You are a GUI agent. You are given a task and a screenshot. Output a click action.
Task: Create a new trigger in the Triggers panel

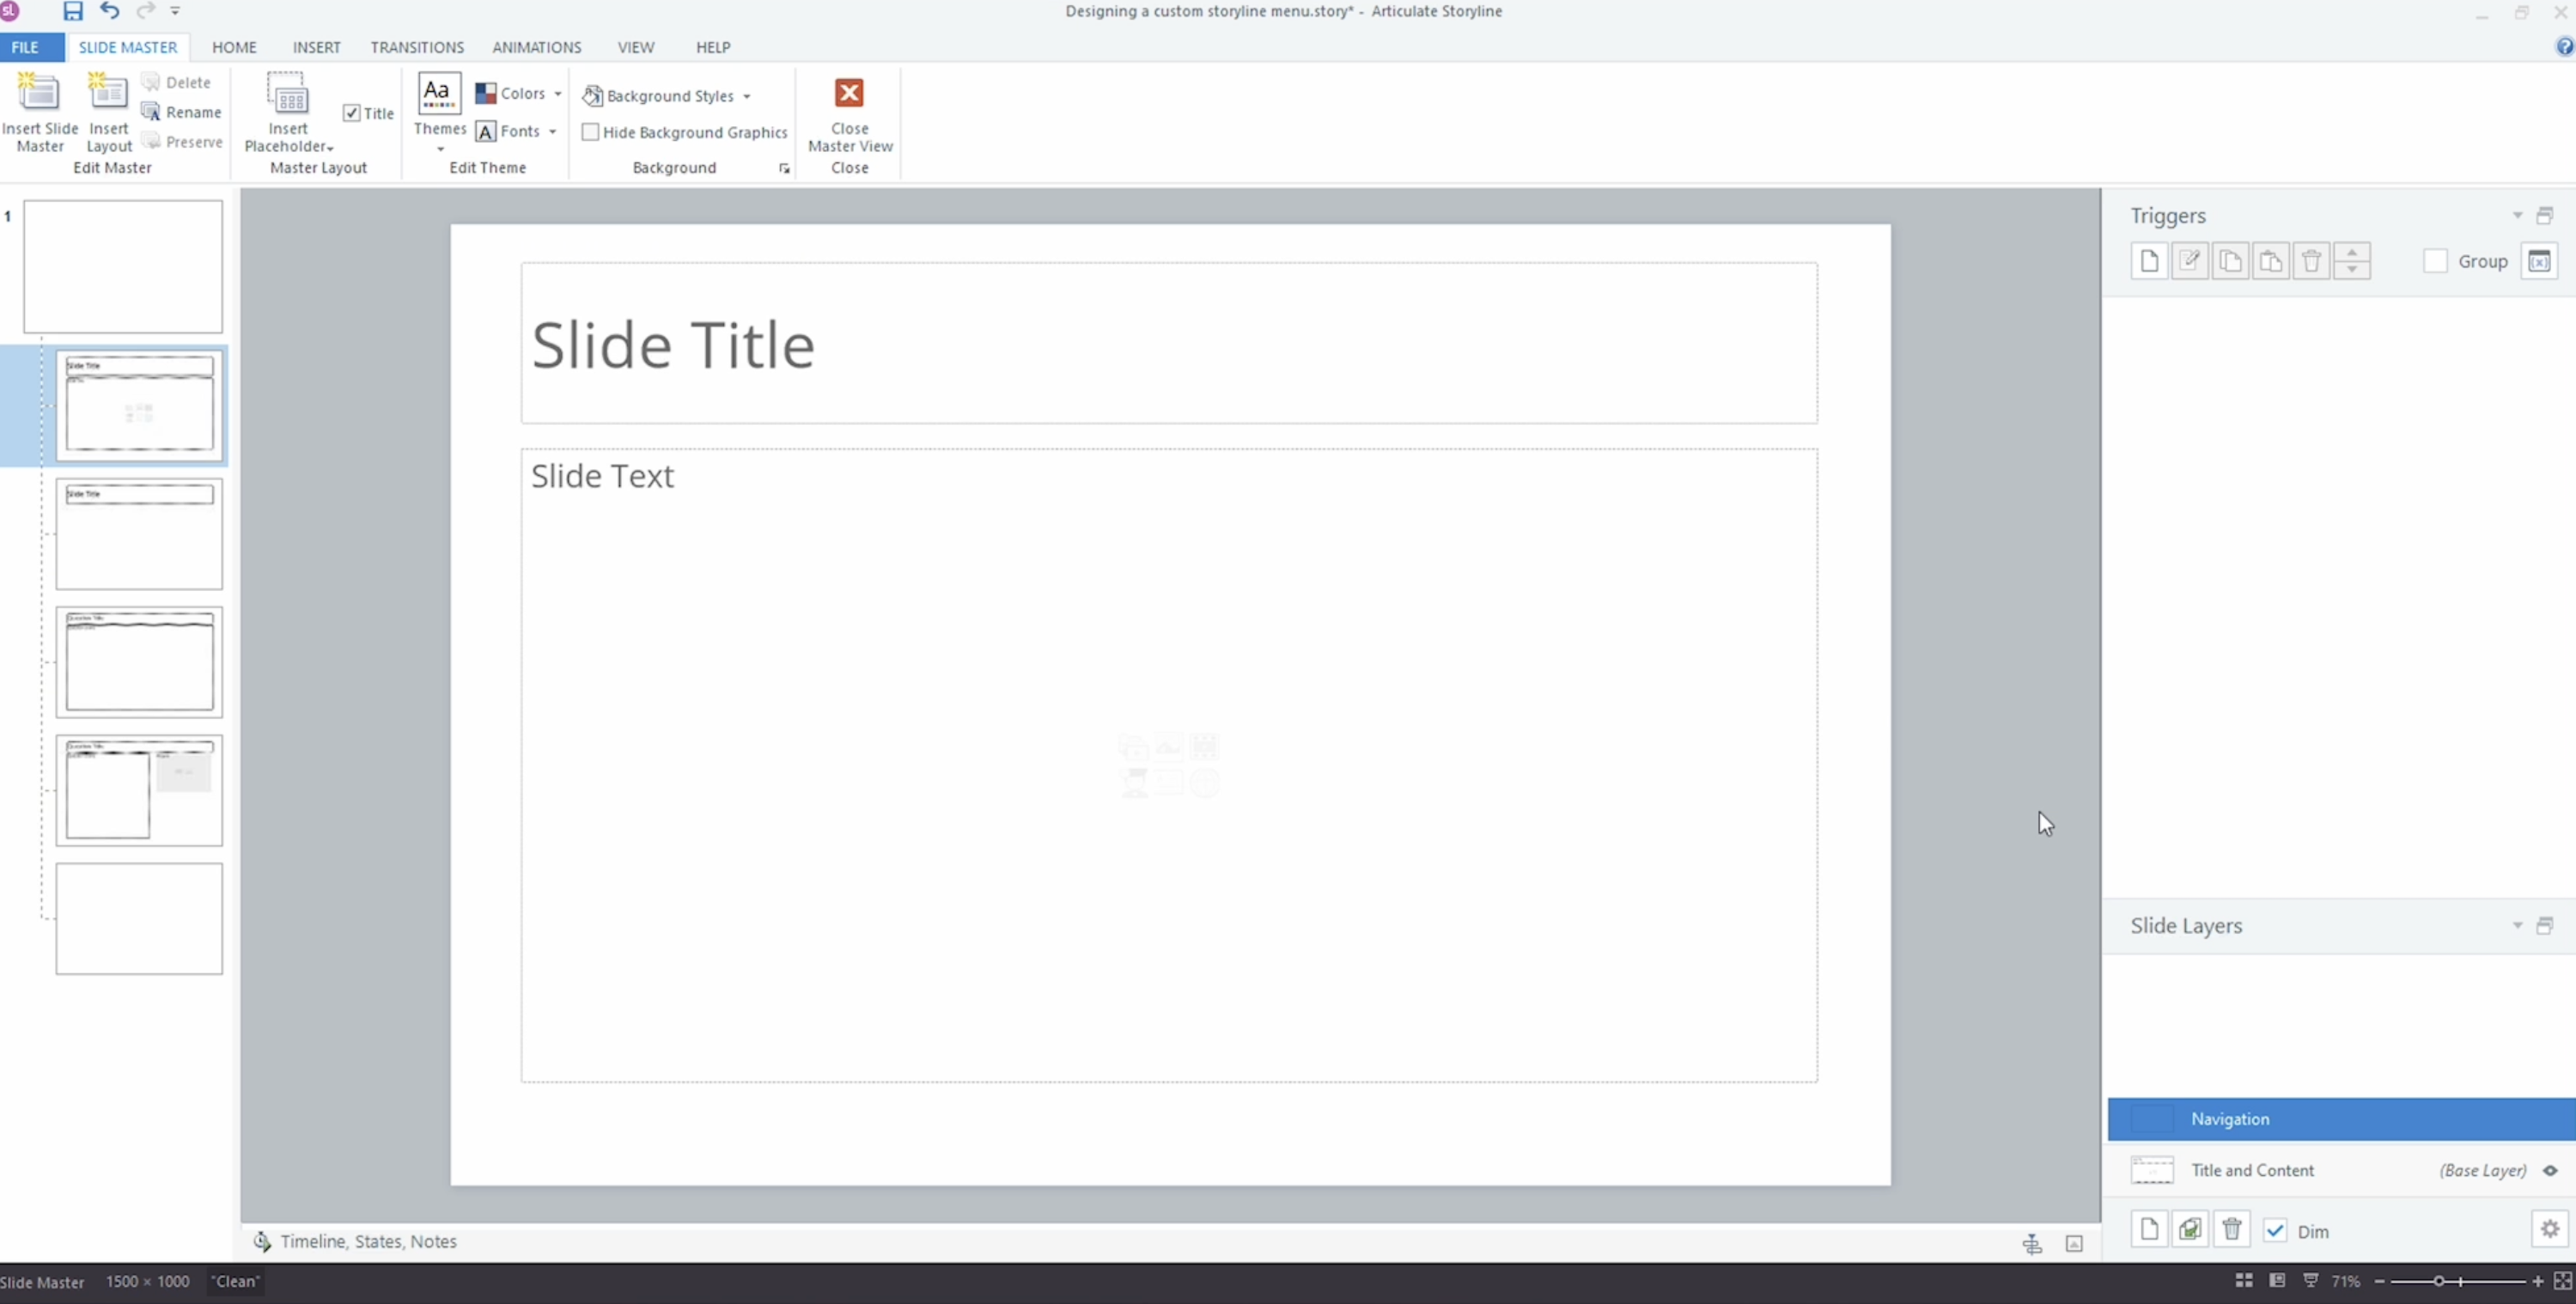pyautogui.click(x=2148, y=260)
